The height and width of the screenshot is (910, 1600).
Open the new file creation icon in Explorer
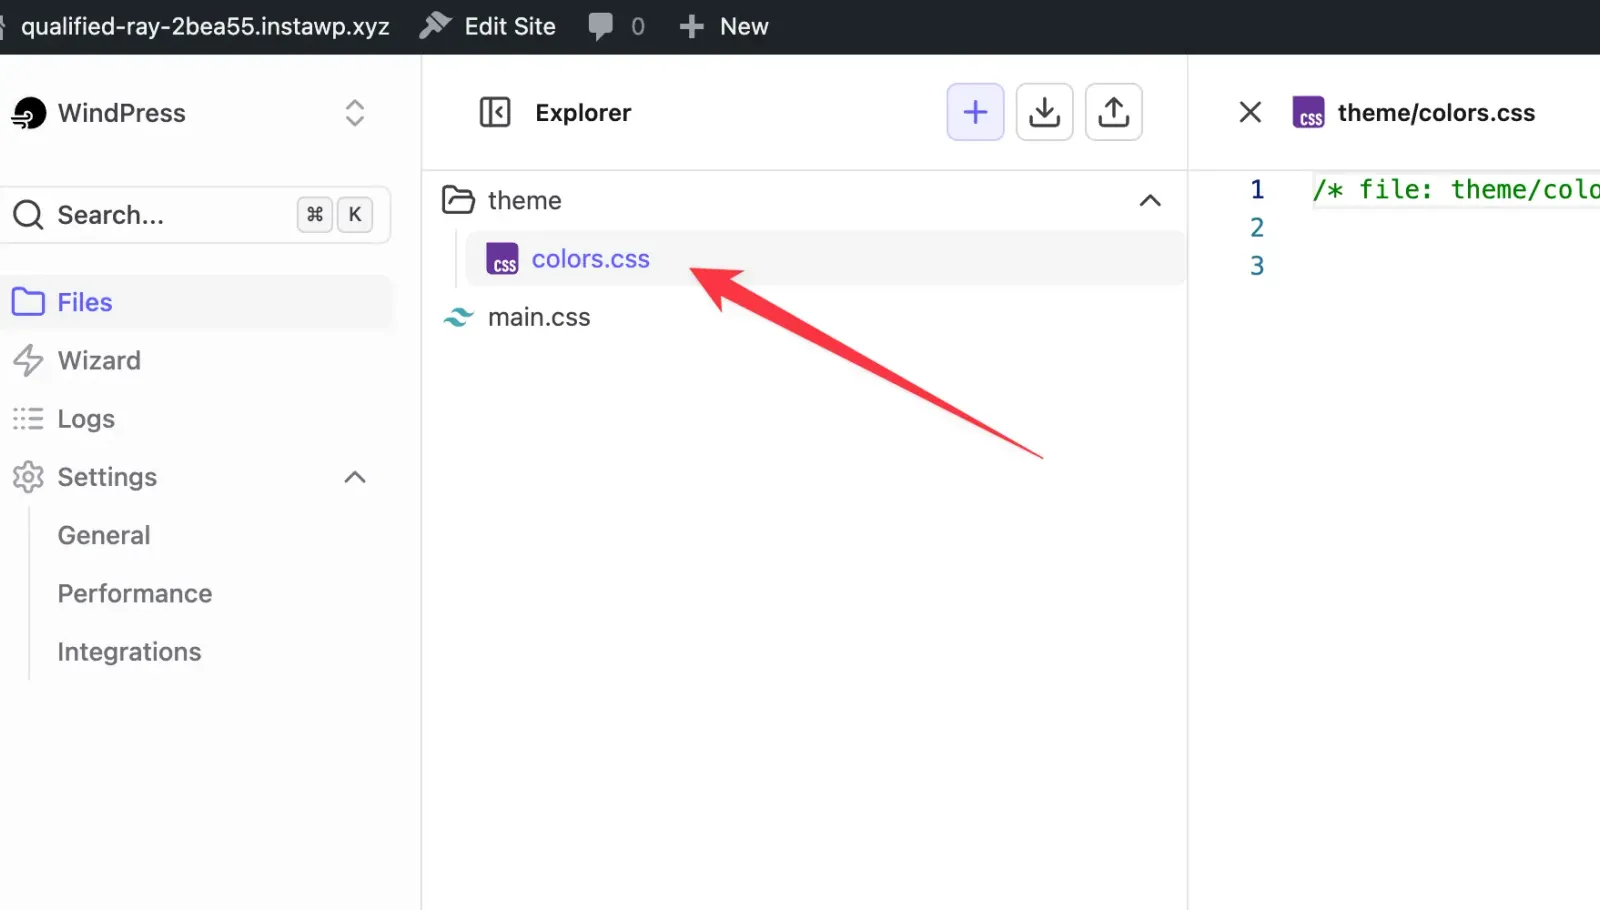974,112
